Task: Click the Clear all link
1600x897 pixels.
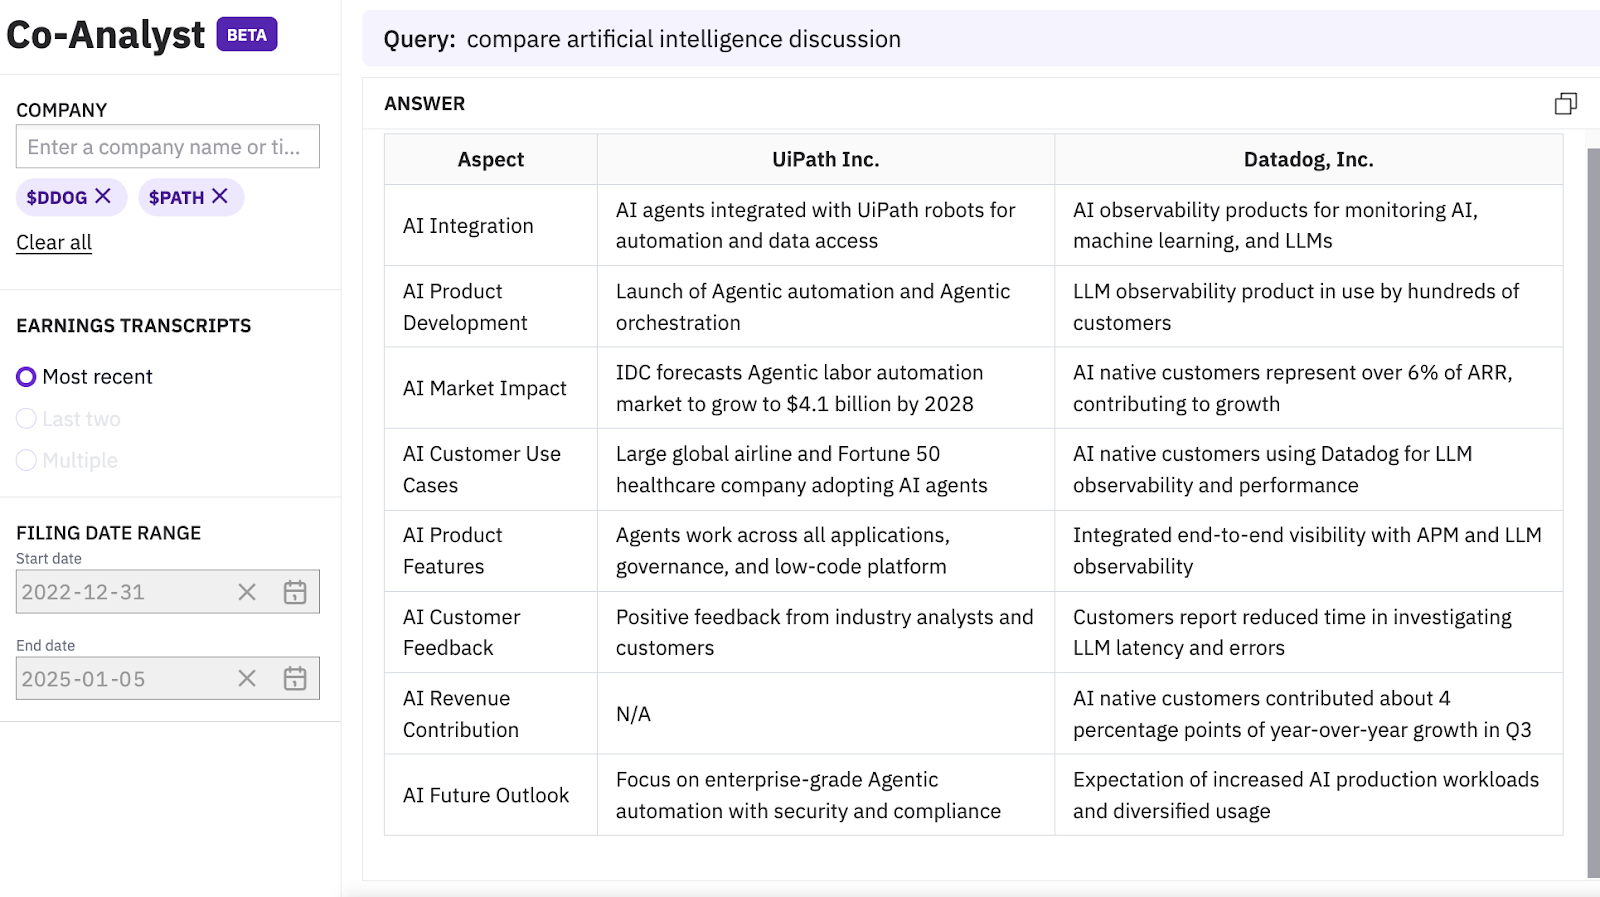Action: tap(54, 242)
